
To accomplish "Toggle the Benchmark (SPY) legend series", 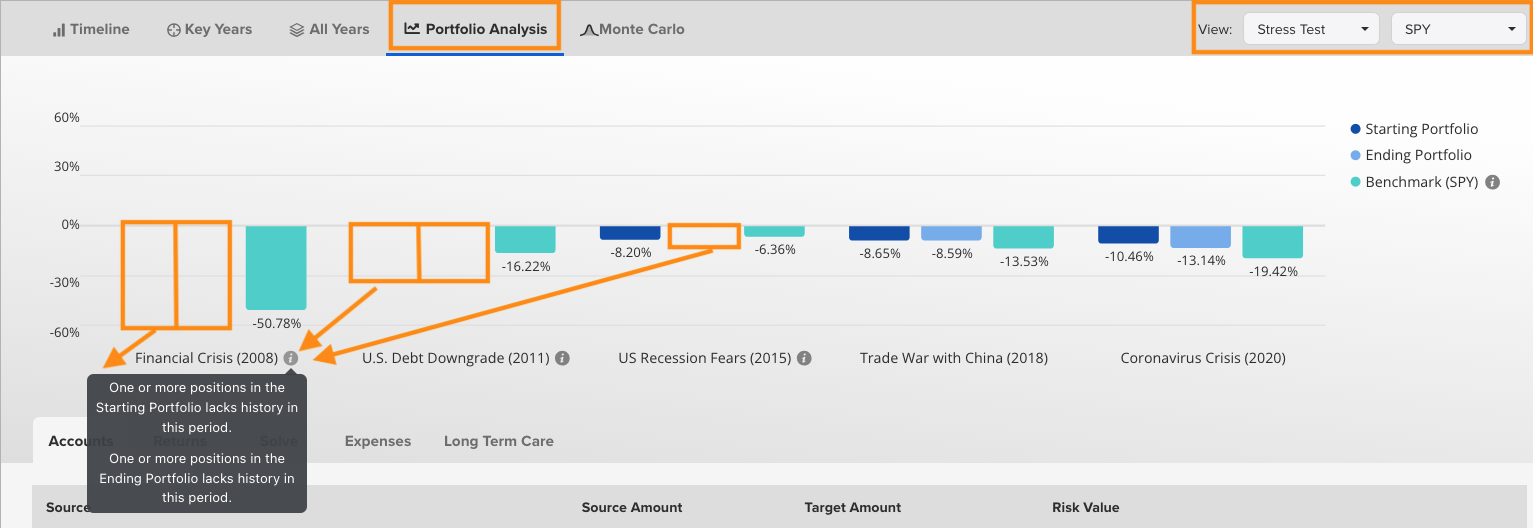I will pyautogui.click(x=1415, y=182).
